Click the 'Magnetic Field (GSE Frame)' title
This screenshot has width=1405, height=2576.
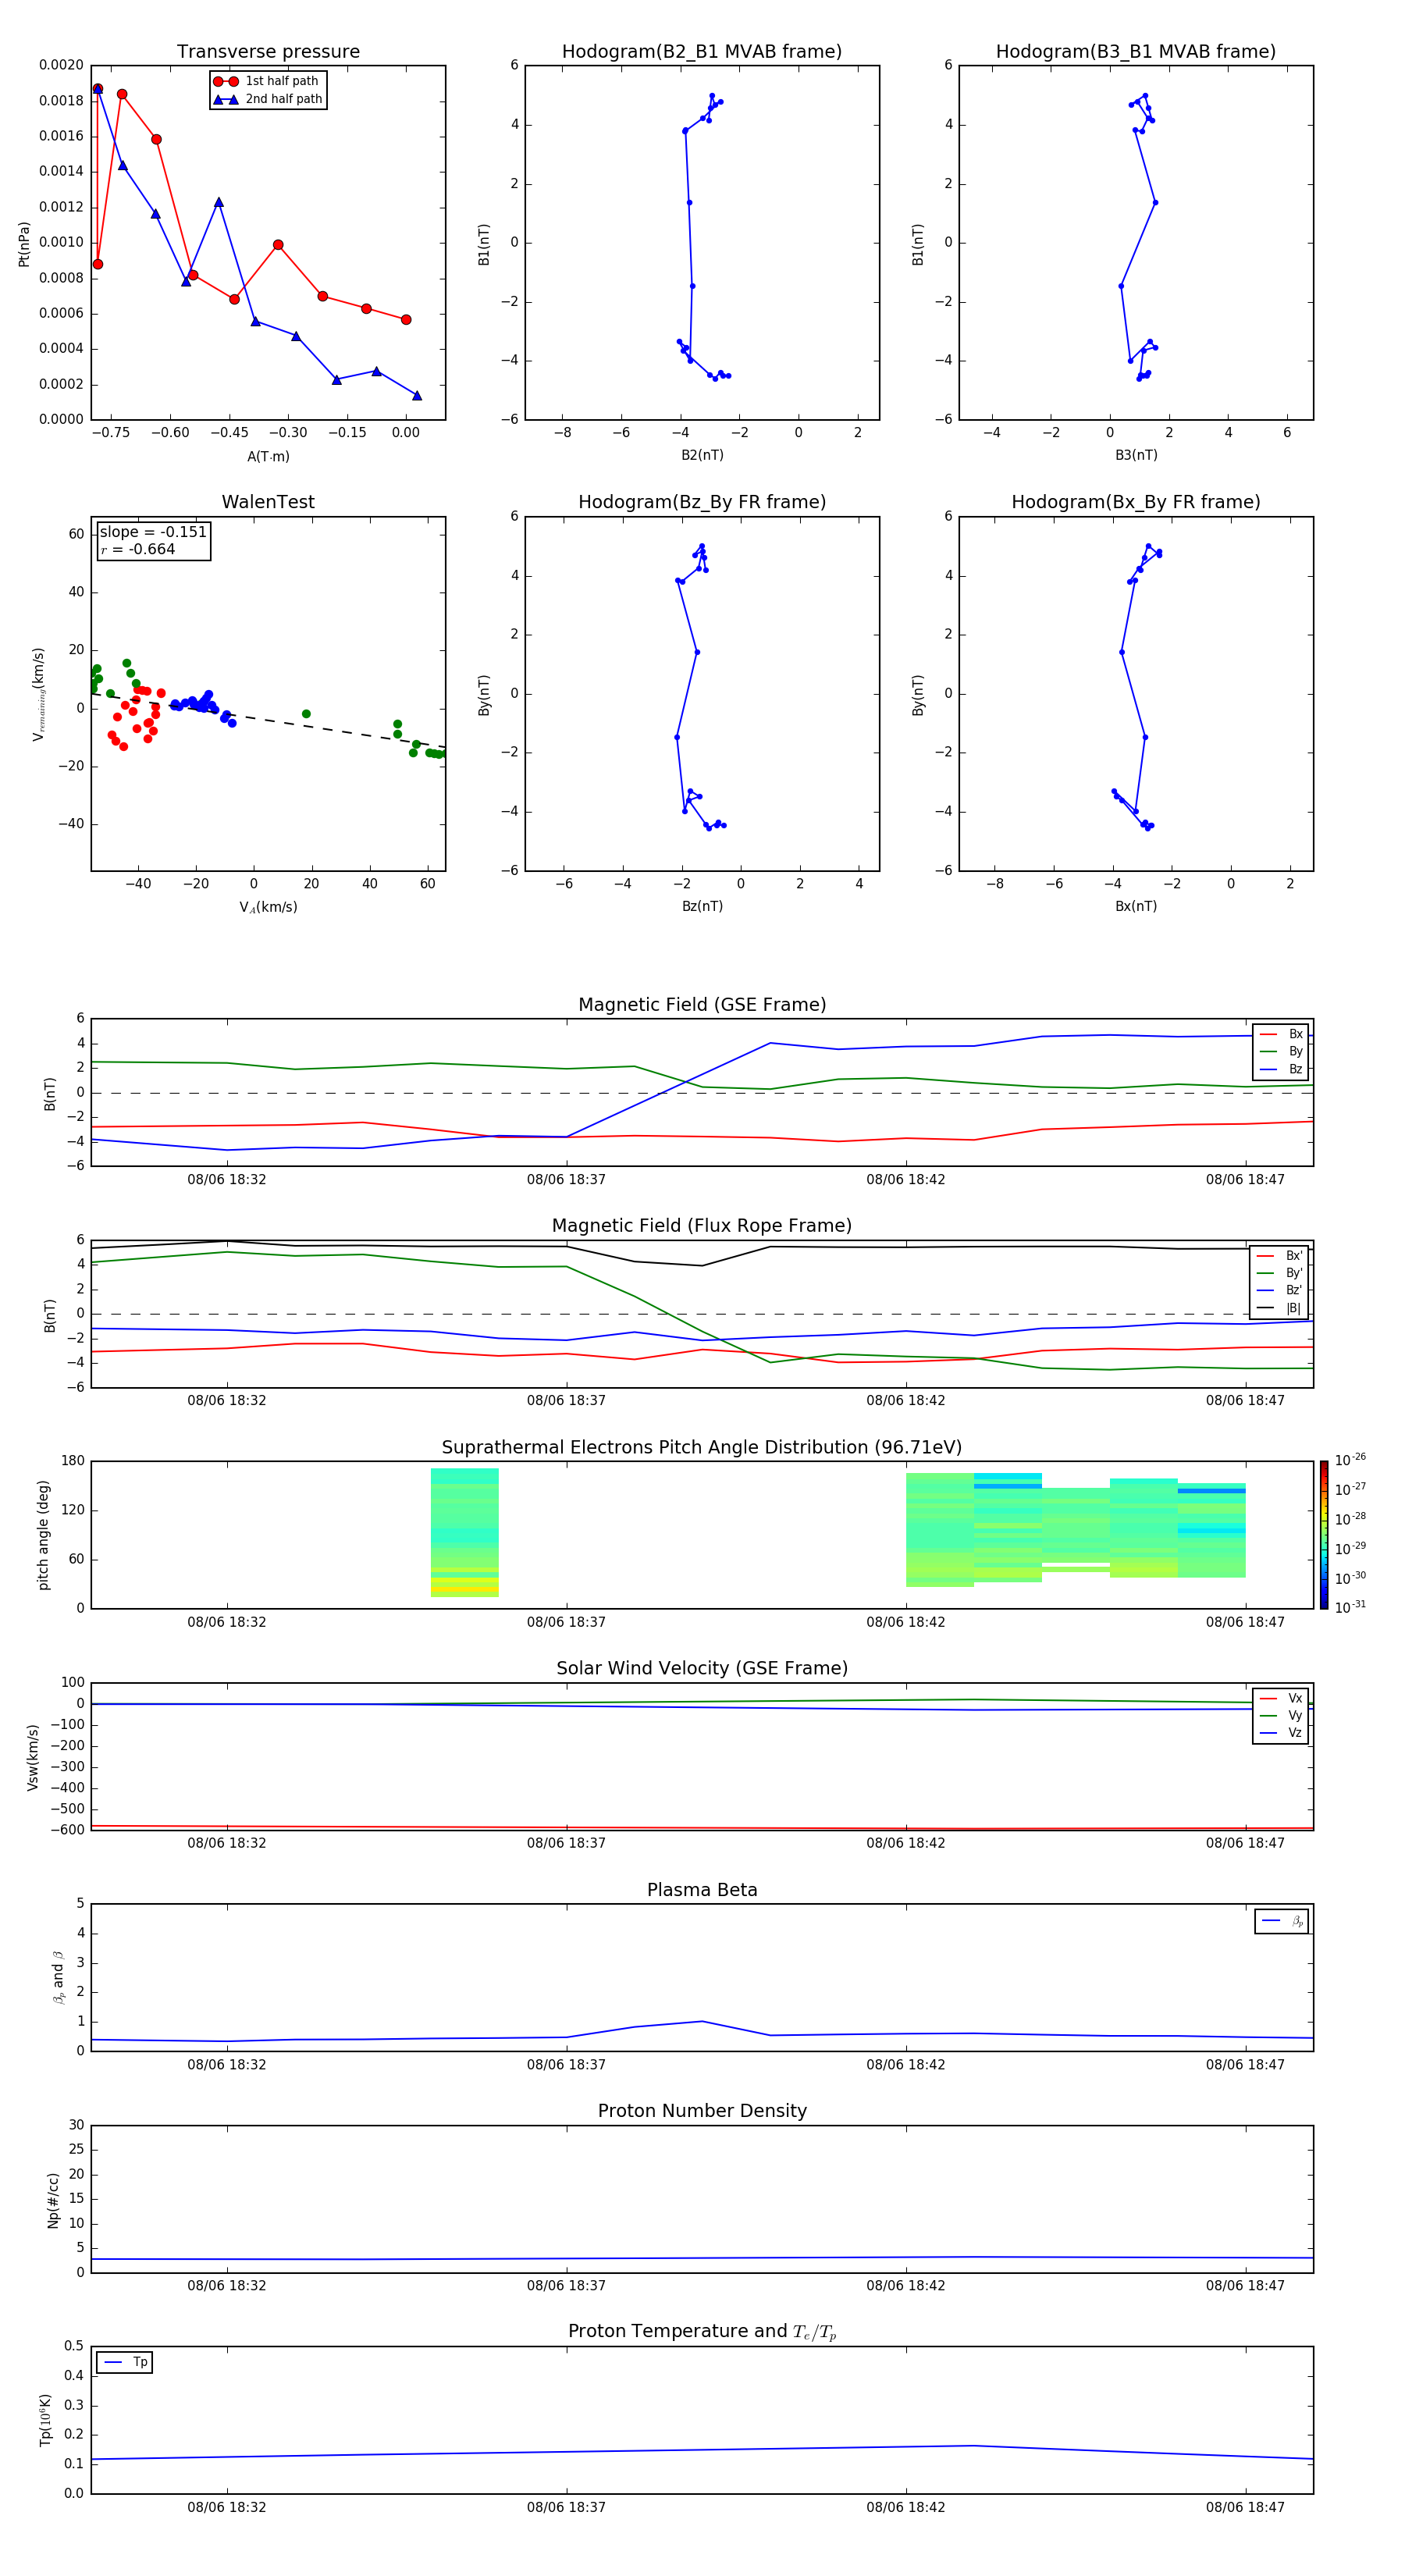[702, 1005]
